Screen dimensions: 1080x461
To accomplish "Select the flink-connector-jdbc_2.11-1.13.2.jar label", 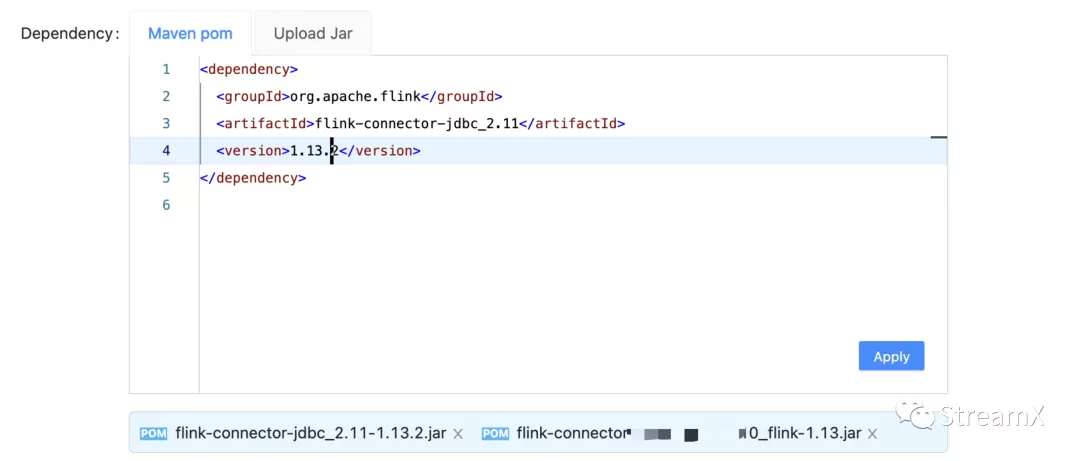I will click(x=310, y=433).
